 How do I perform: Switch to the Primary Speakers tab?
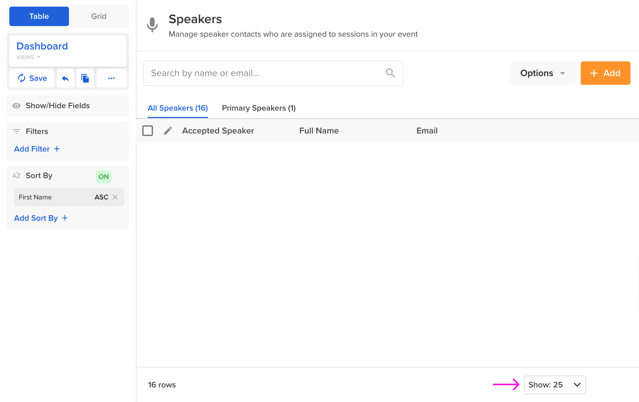258,108
